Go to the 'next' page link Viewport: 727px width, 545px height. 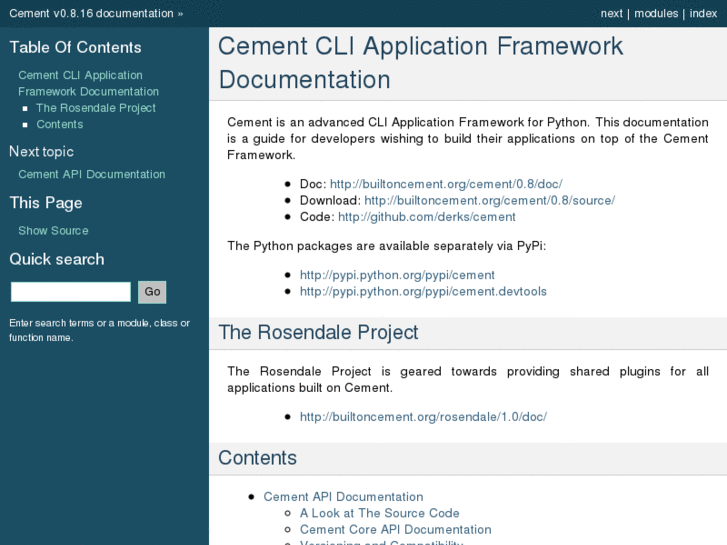coord(612,13)
